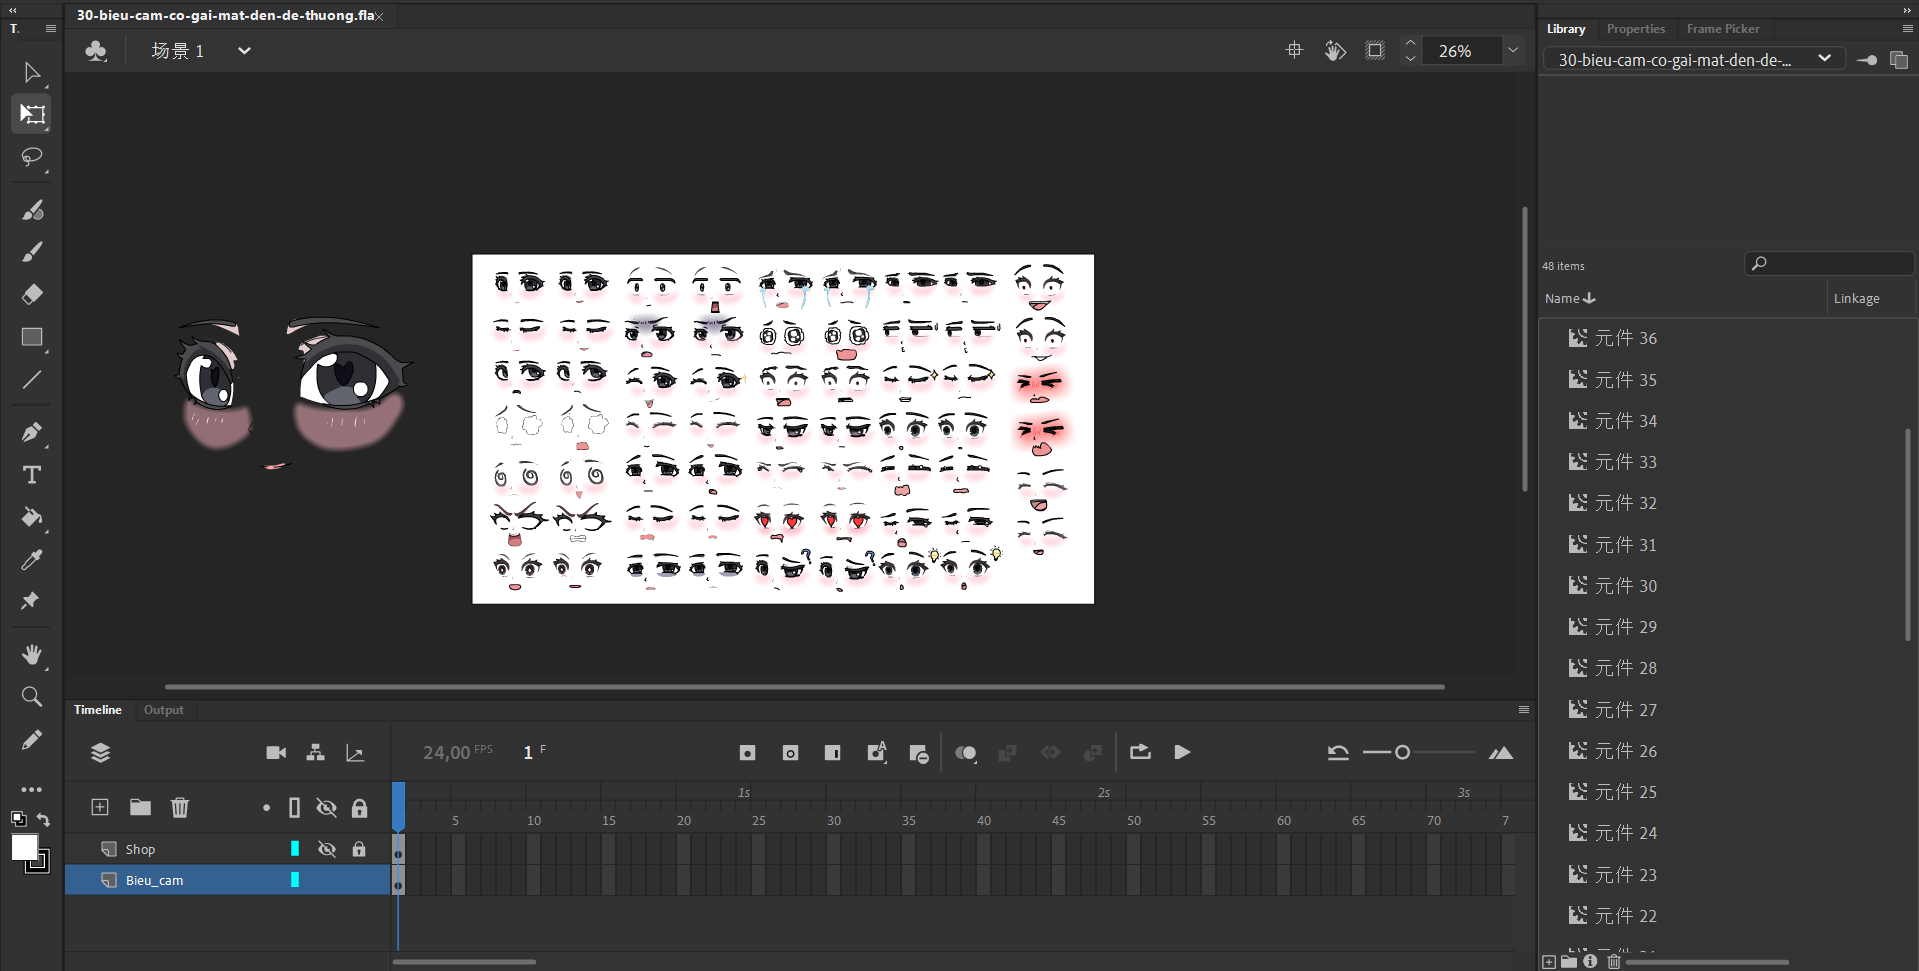Open the Output tab
The height and width of the screenshot is (971, 1919).
(163, 710)
